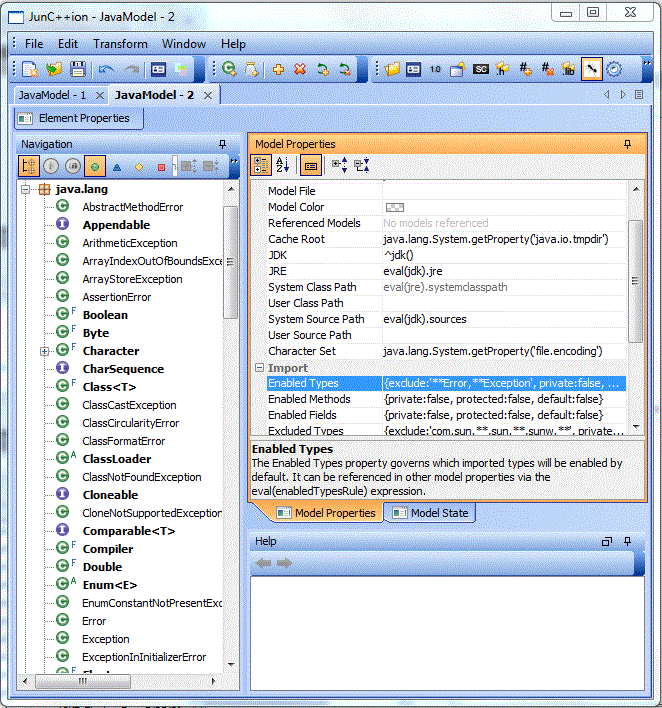Close the JavaModel - 1 tab

pos(100,95)
